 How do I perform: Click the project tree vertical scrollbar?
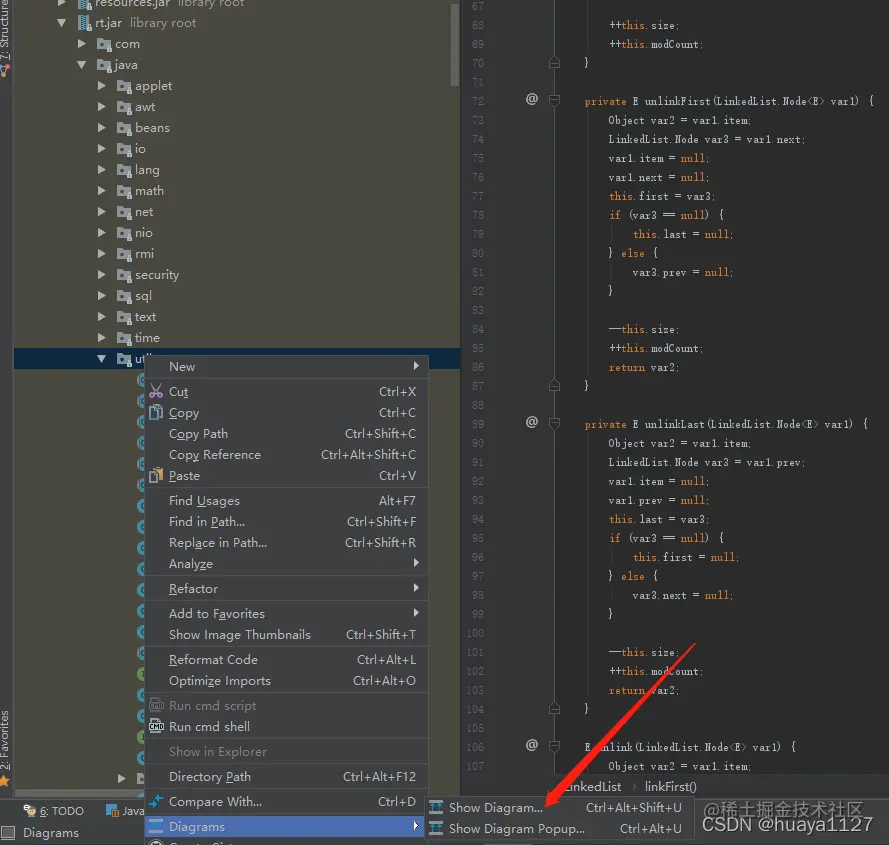455,45
